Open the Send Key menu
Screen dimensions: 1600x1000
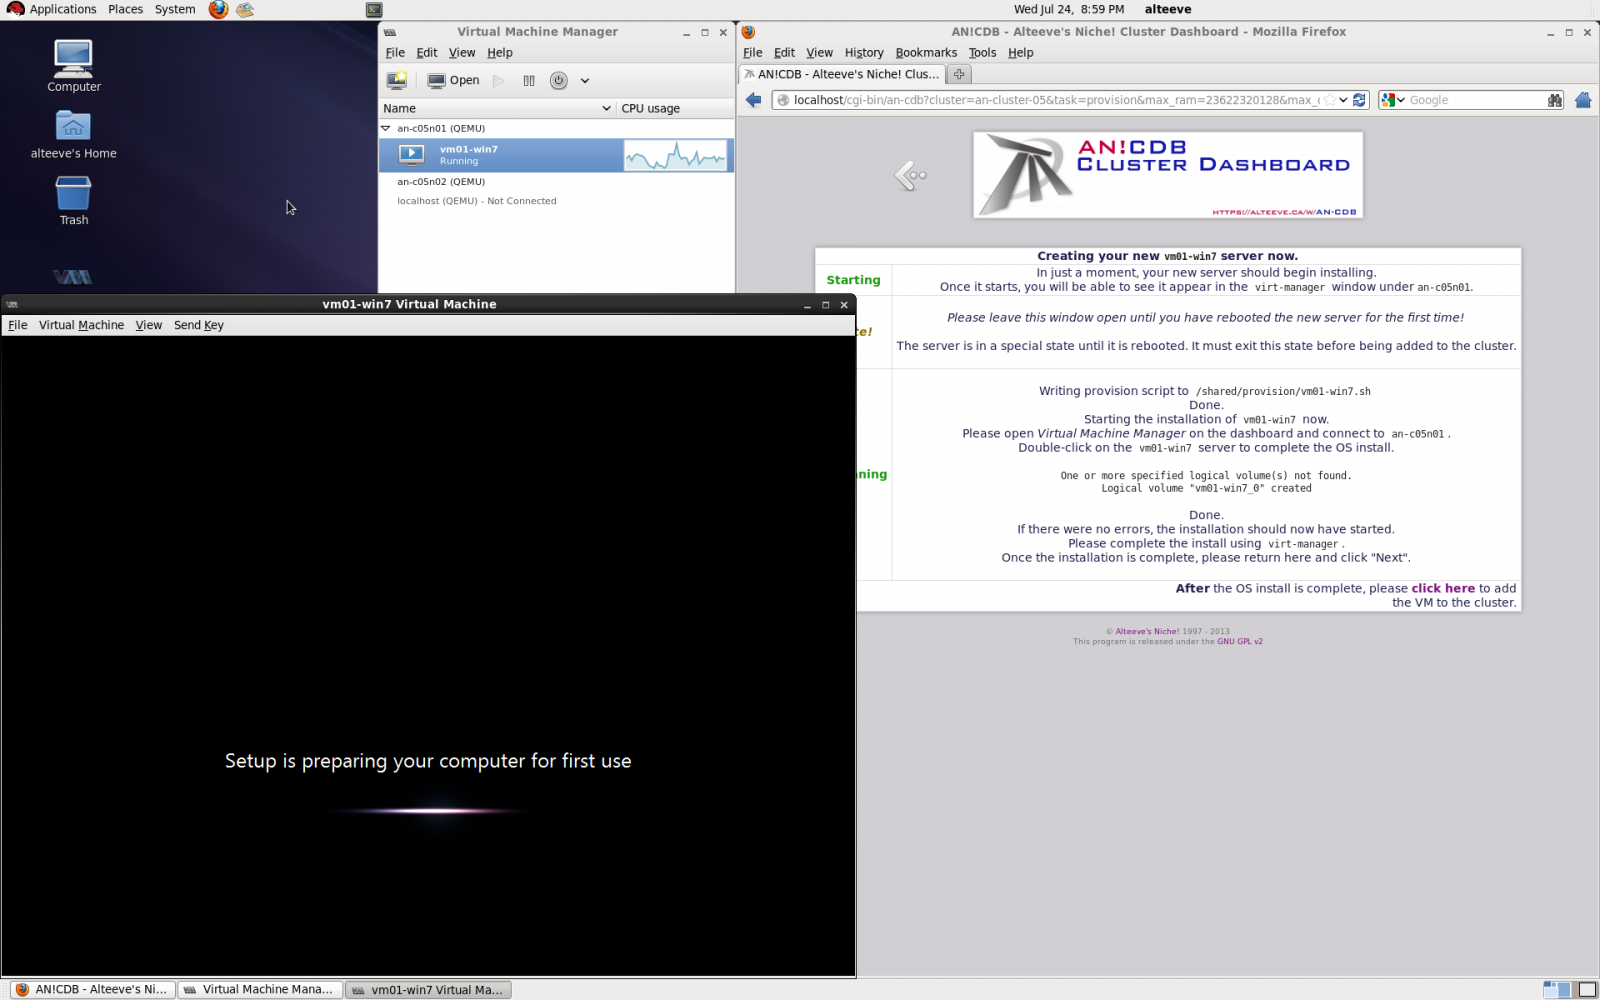[x=198, y=325]
